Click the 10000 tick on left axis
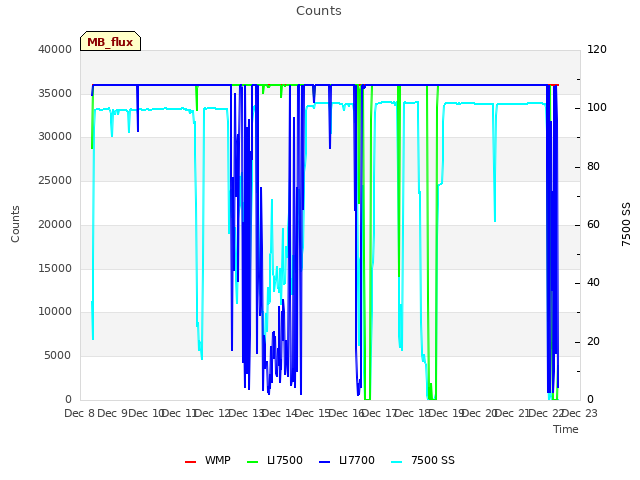The image size is (640, 480). [55, 311]
